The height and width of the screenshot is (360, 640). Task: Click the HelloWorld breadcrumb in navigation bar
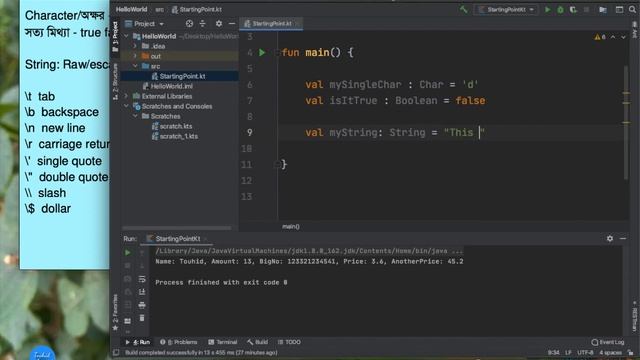131,9
